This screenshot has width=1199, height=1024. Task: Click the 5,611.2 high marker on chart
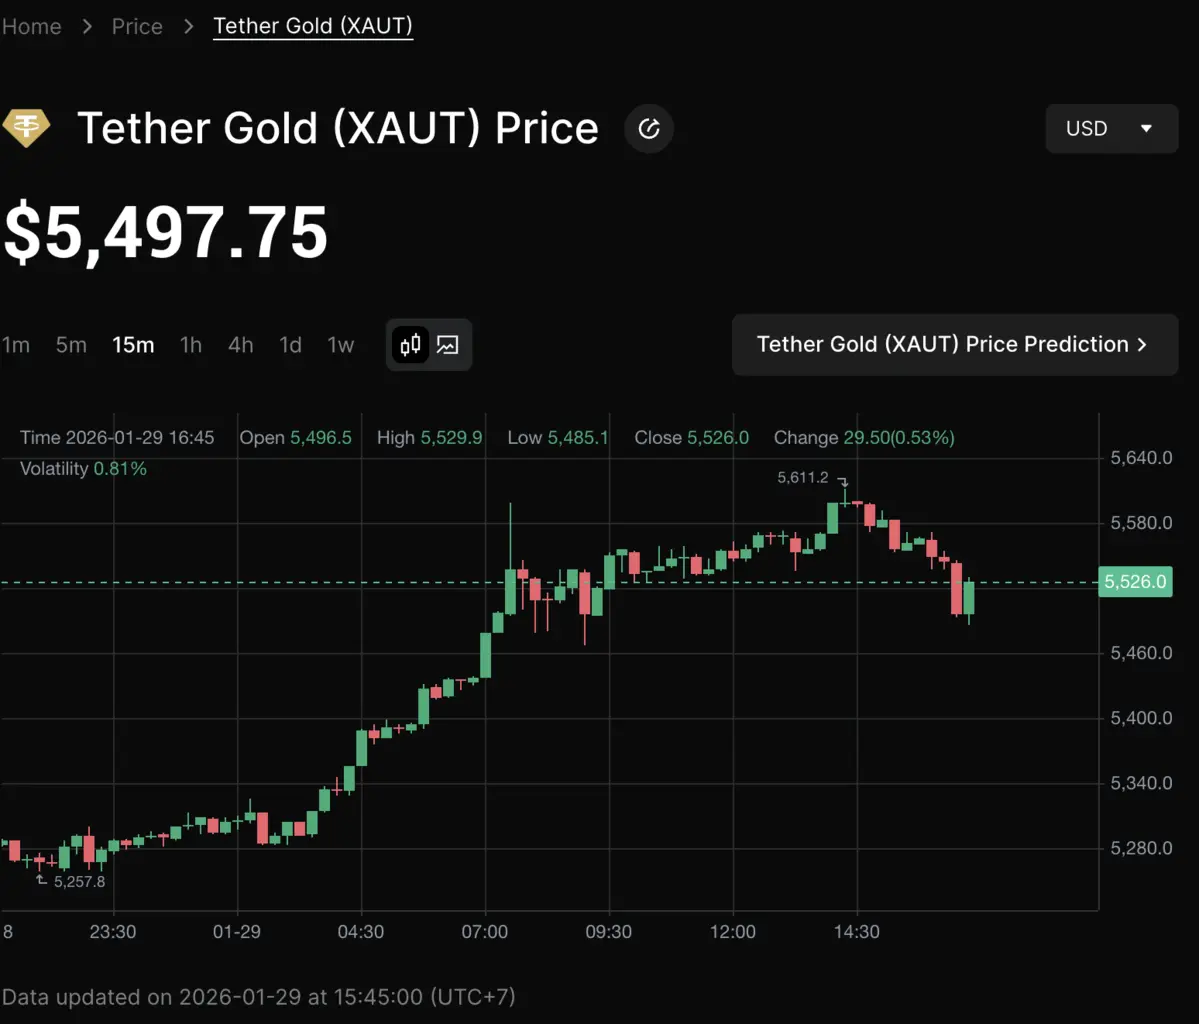803,478
